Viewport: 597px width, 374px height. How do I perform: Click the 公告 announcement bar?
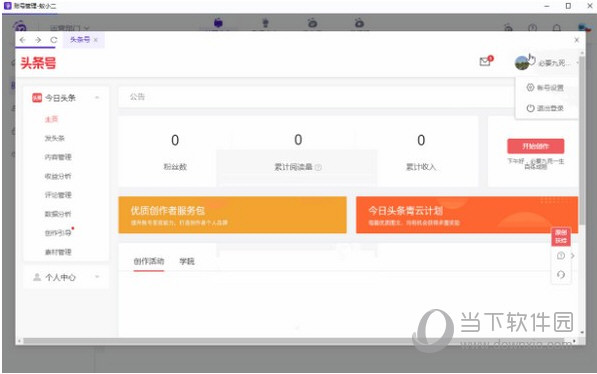tap(317, 97)
